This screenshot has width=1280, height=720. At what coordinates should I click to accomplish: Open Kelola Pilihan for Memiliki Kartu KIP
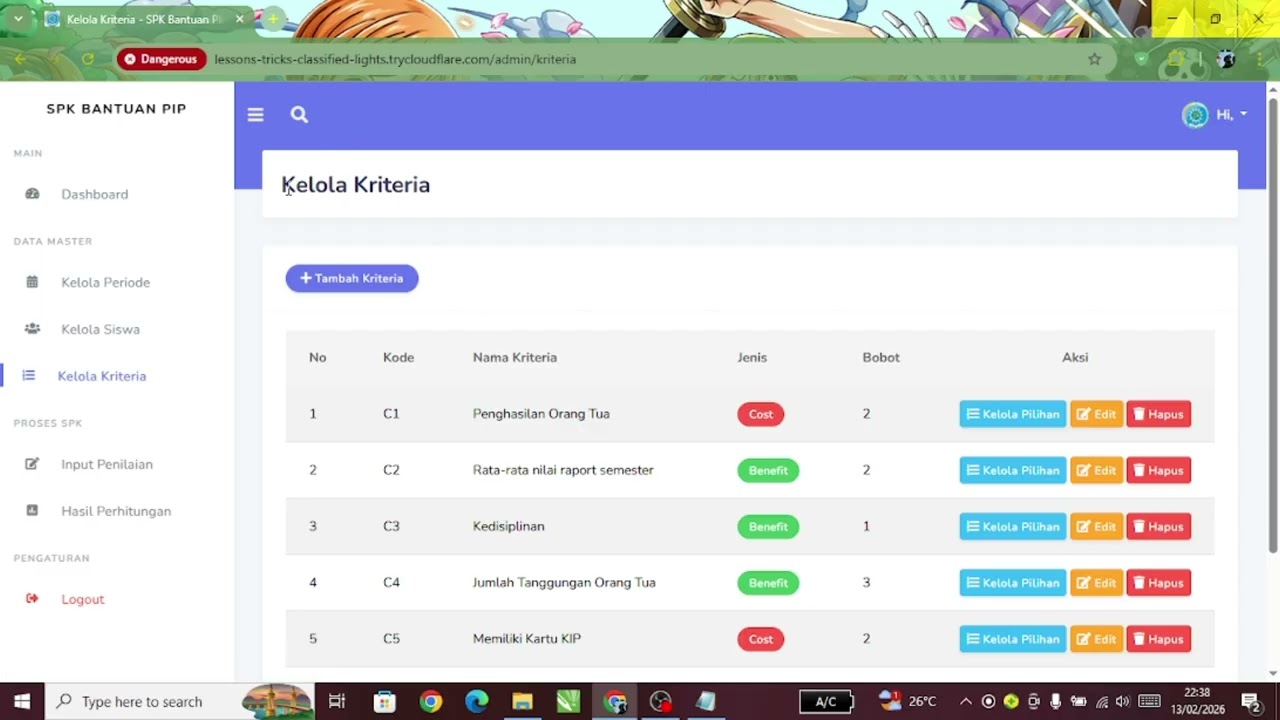coord(1013,639)
